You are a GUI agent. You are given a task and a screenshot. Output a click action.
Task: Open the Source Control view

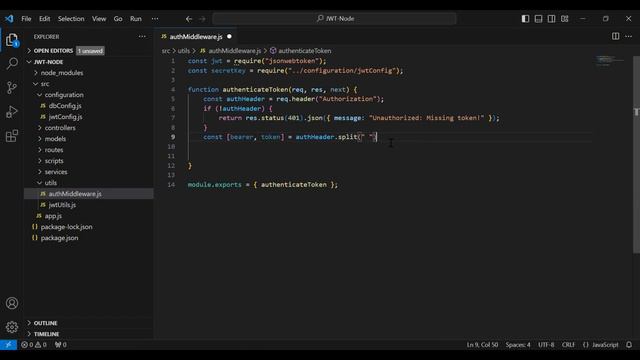(x=12, y=87)
